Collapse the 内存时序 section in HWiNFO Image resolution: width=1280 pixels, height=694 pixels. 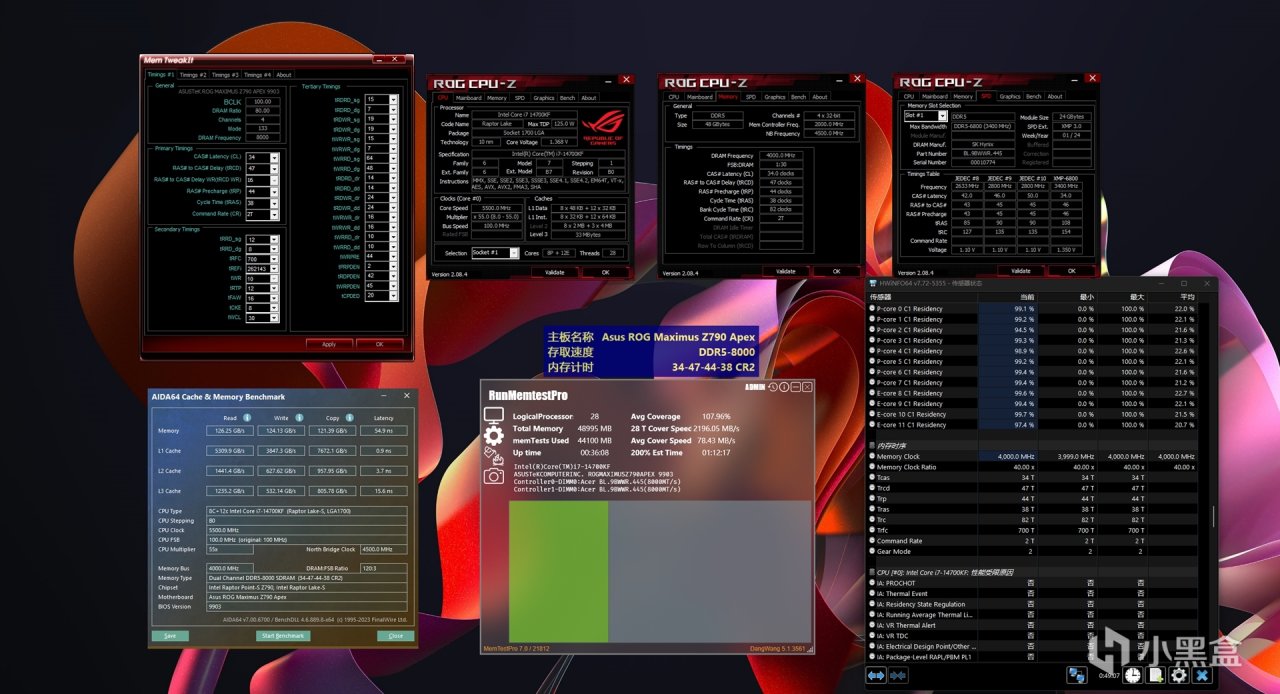[872, 445]
